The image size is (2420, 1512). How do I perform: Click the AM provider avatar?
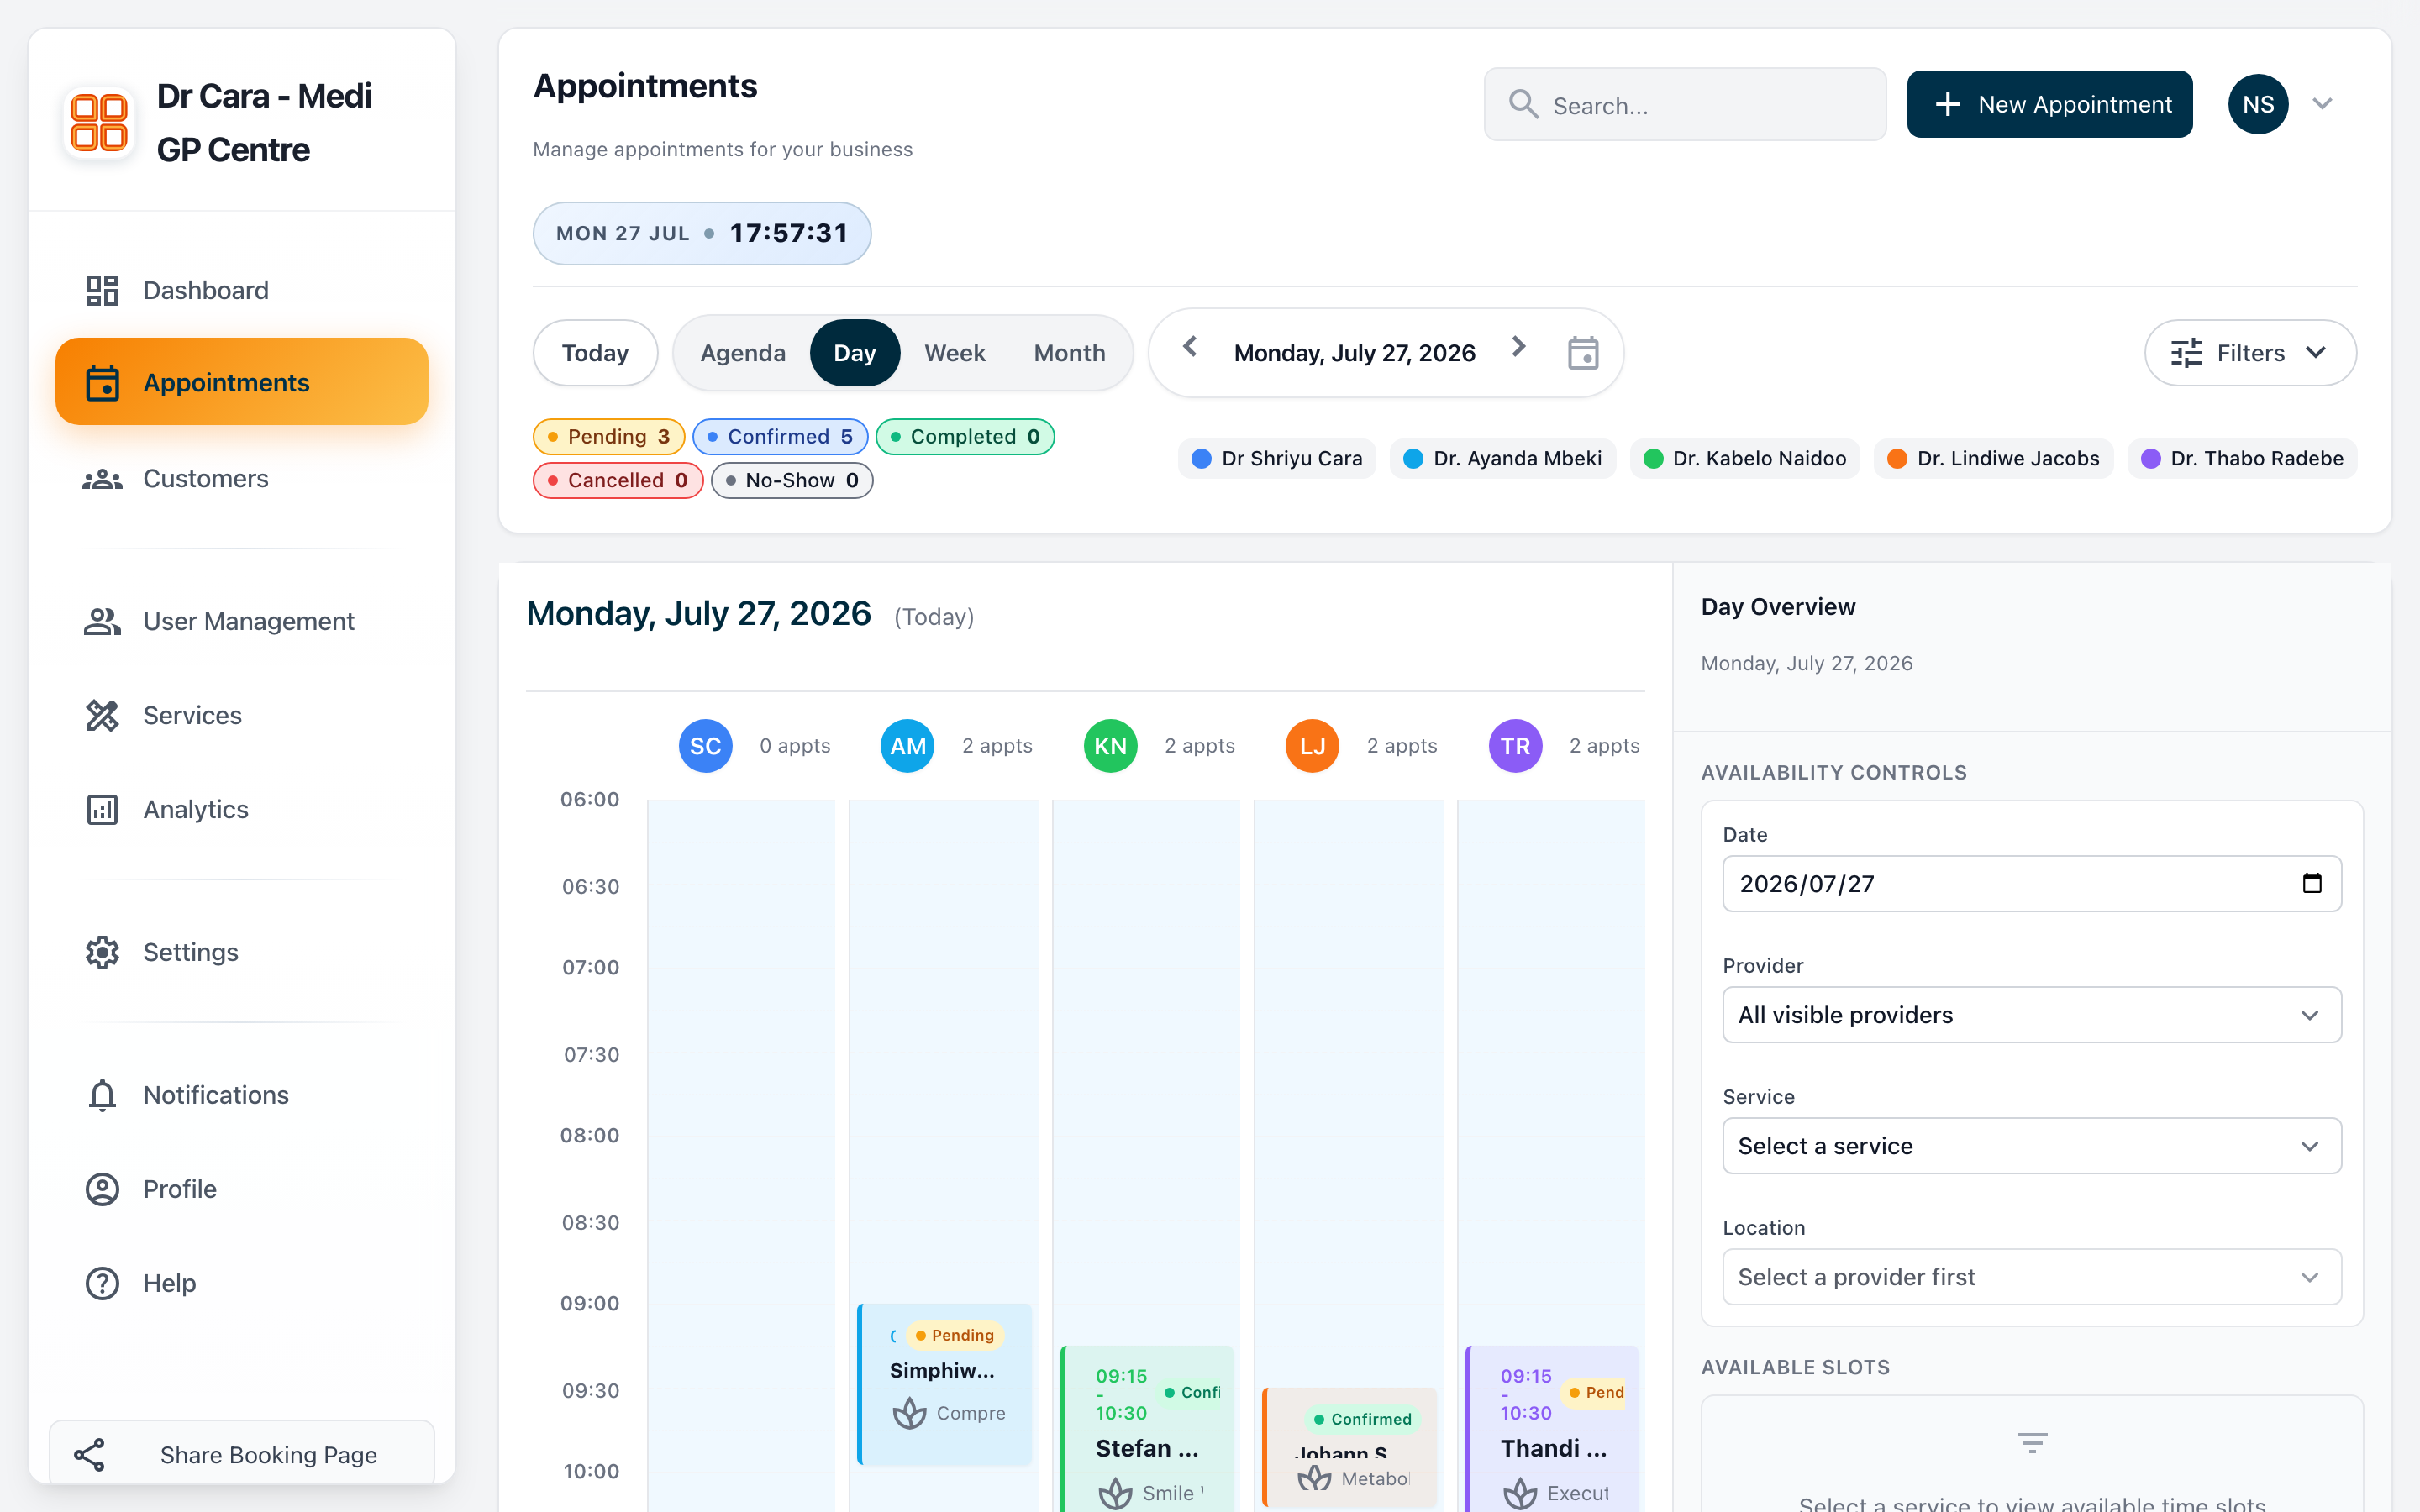coord(907,746)
